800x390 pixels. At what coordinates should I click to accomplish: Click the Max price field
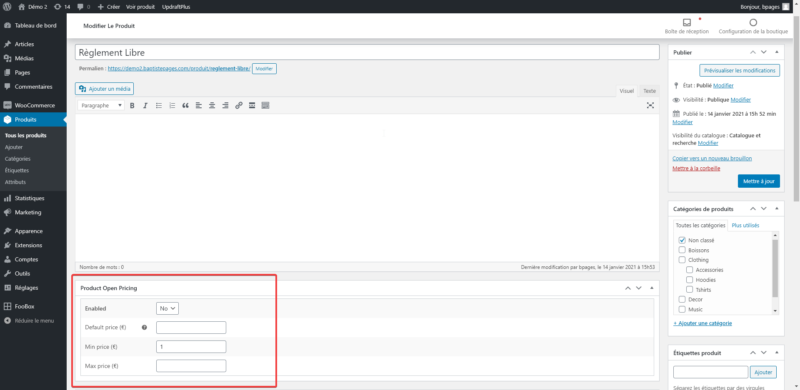191,366
